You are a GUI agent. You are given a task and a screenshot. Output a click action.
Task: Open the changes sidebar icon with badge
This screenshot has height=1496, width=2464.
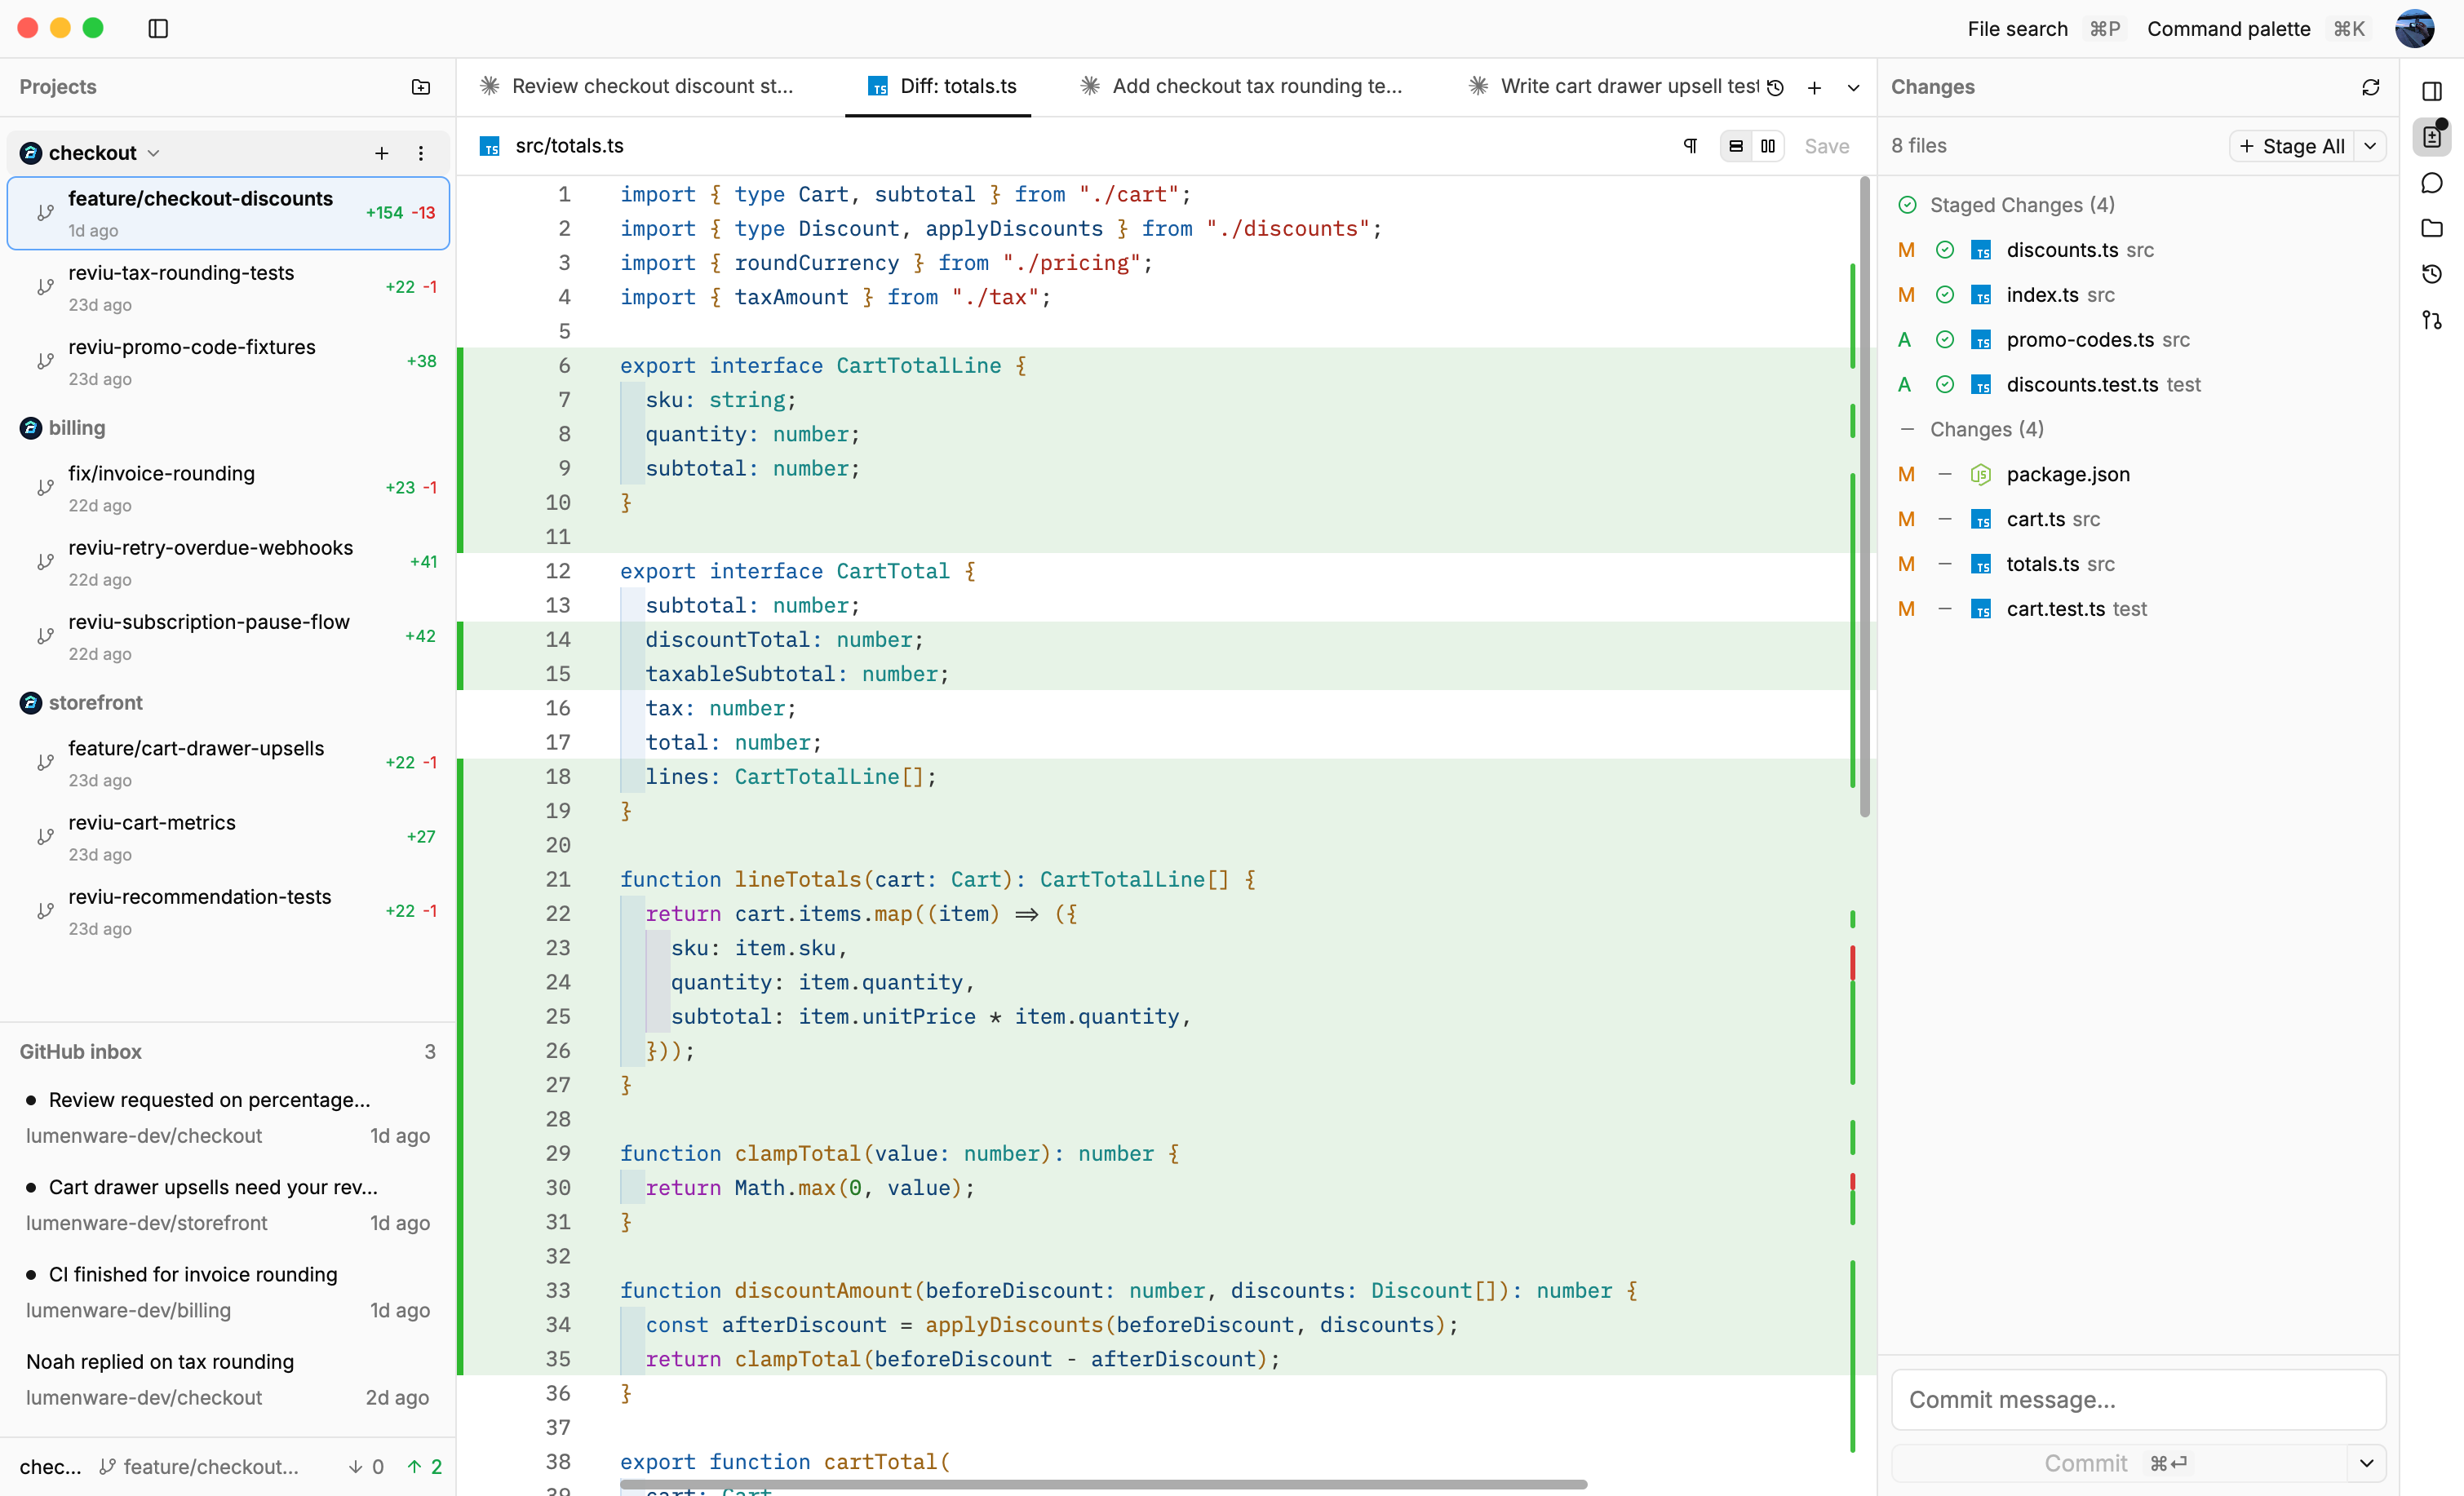(2432, 136)
